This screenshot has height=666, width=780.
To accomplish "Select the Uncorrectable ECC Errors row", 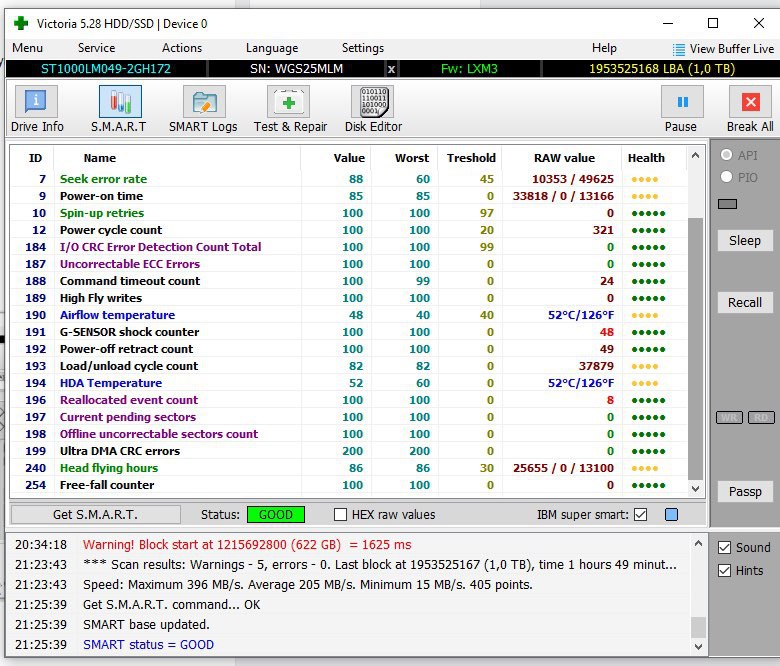I will (x=349, y=264).
